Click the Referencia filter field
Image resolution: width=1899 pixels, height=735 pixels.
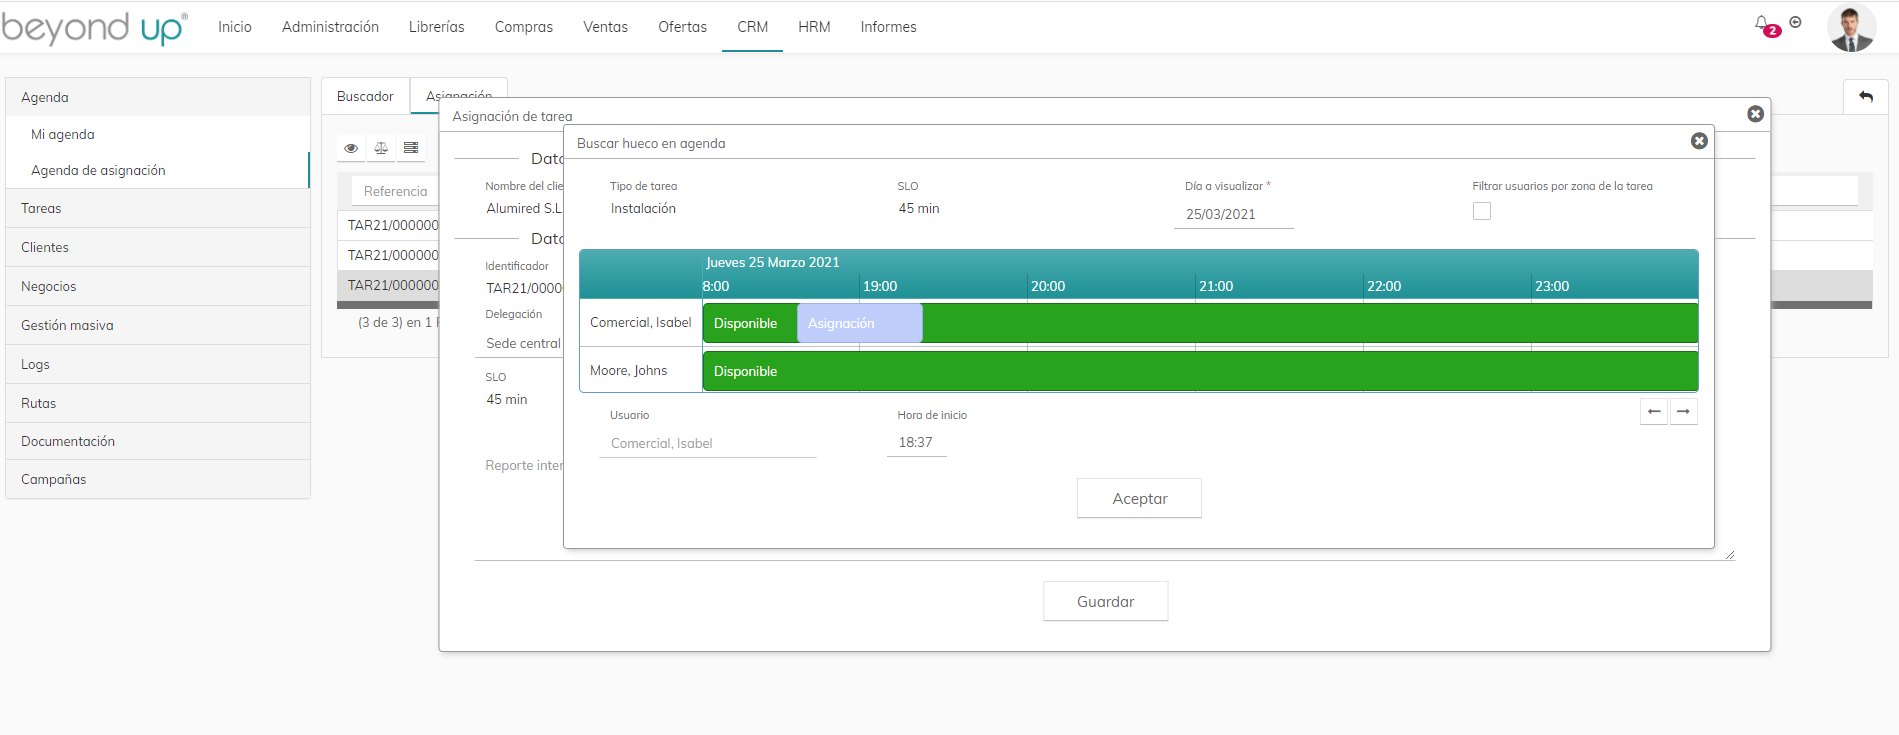395,191
